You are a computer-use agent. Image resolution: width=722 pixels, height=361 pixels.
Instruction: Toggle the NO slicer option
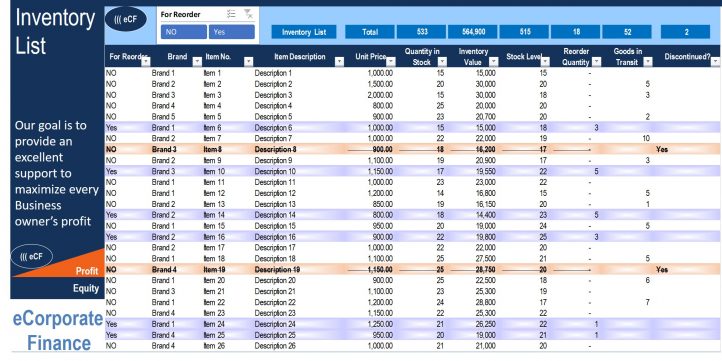pyautogui.click(x=184, y=32)
